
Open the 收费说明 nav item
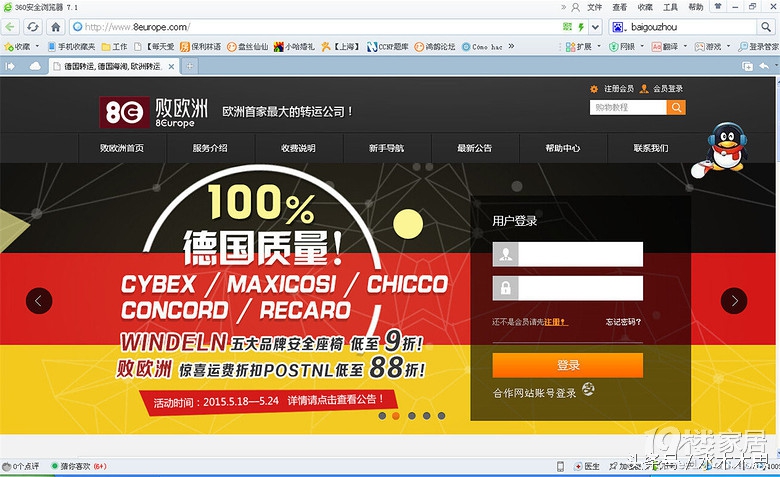(298, 148)
